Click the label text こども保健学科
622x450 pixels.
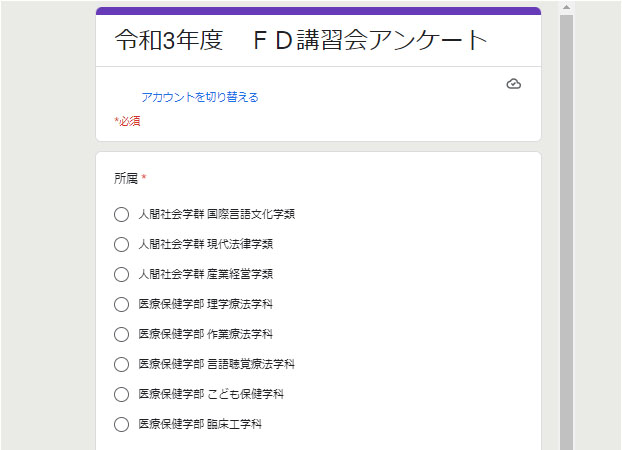[246, 394]
